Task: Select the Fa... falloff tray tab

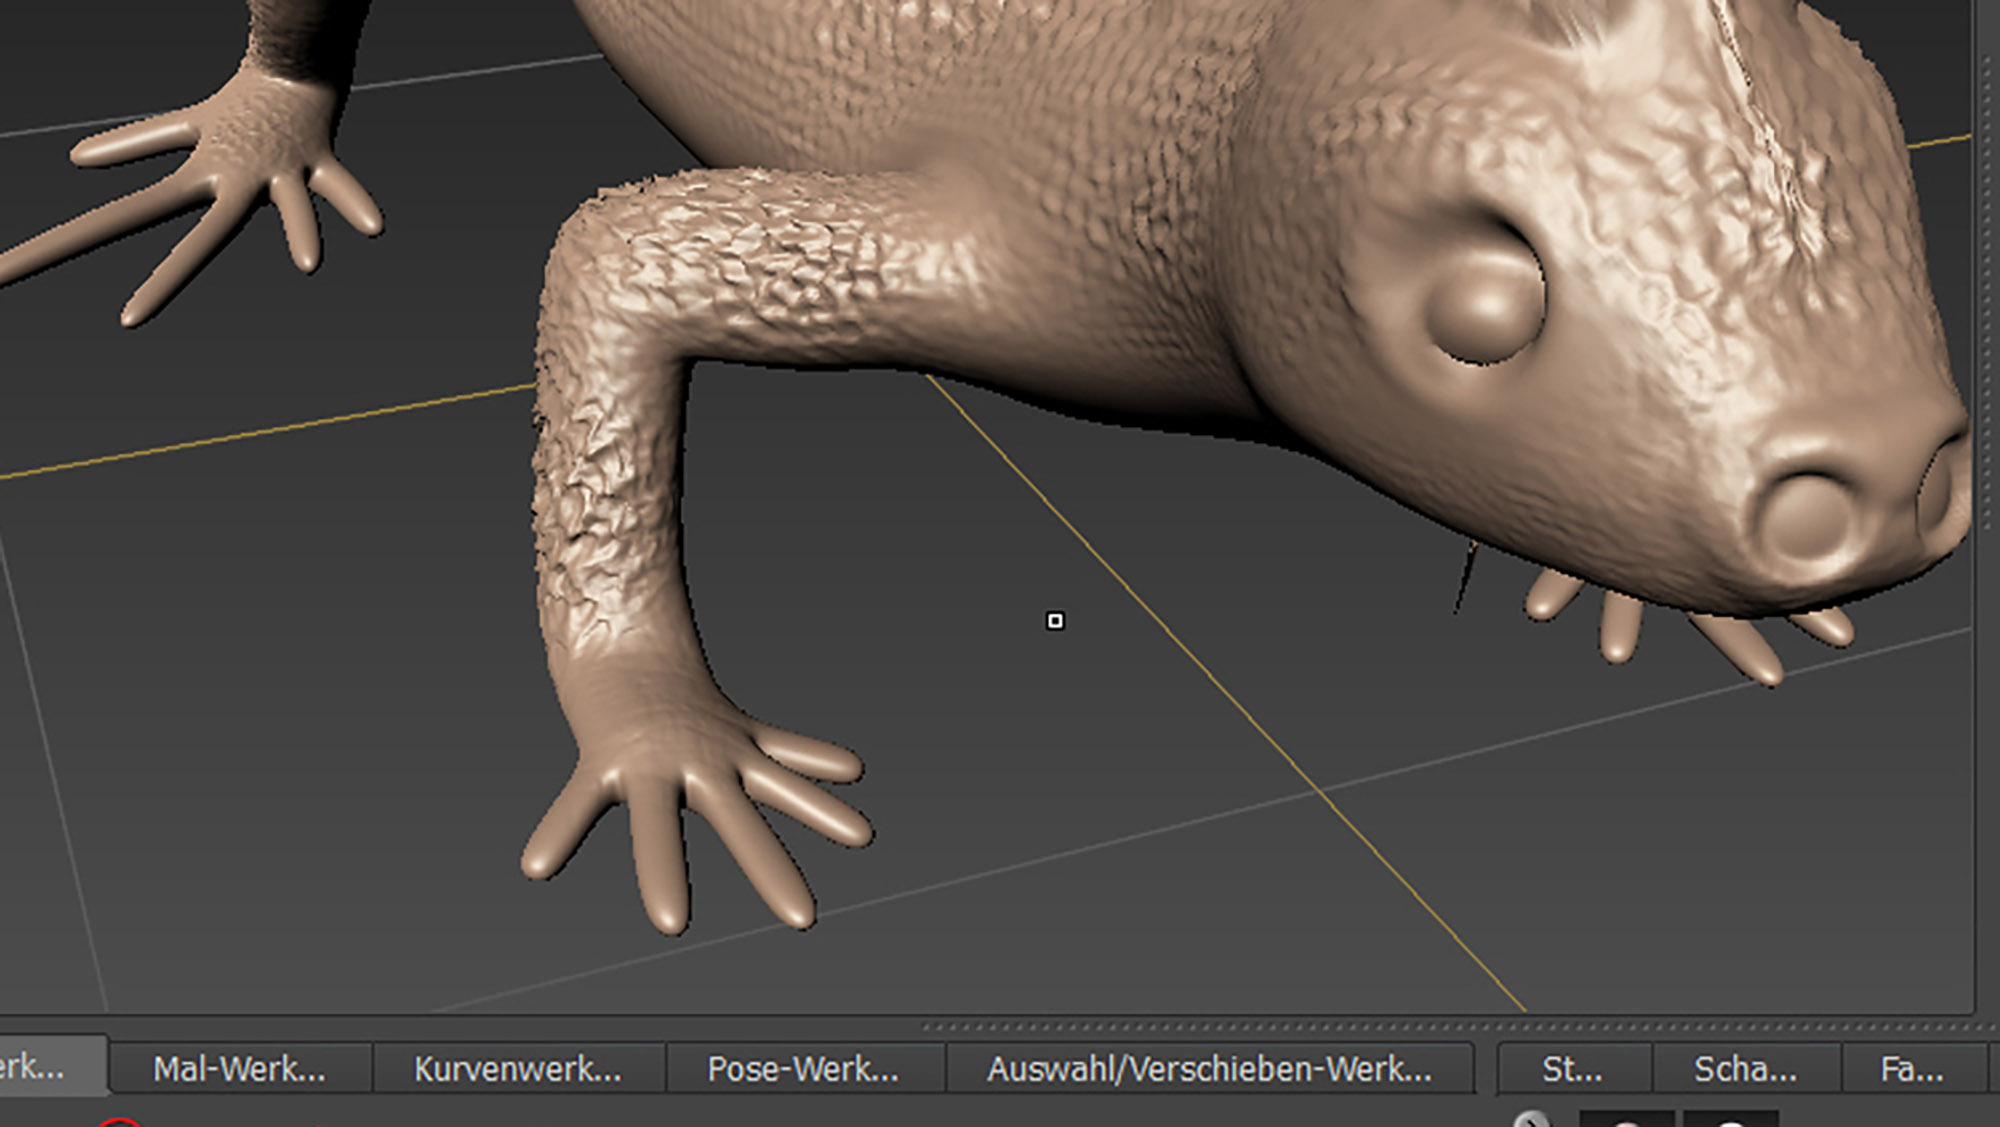Action: pyautogui.click(x=1912, y=1069)
